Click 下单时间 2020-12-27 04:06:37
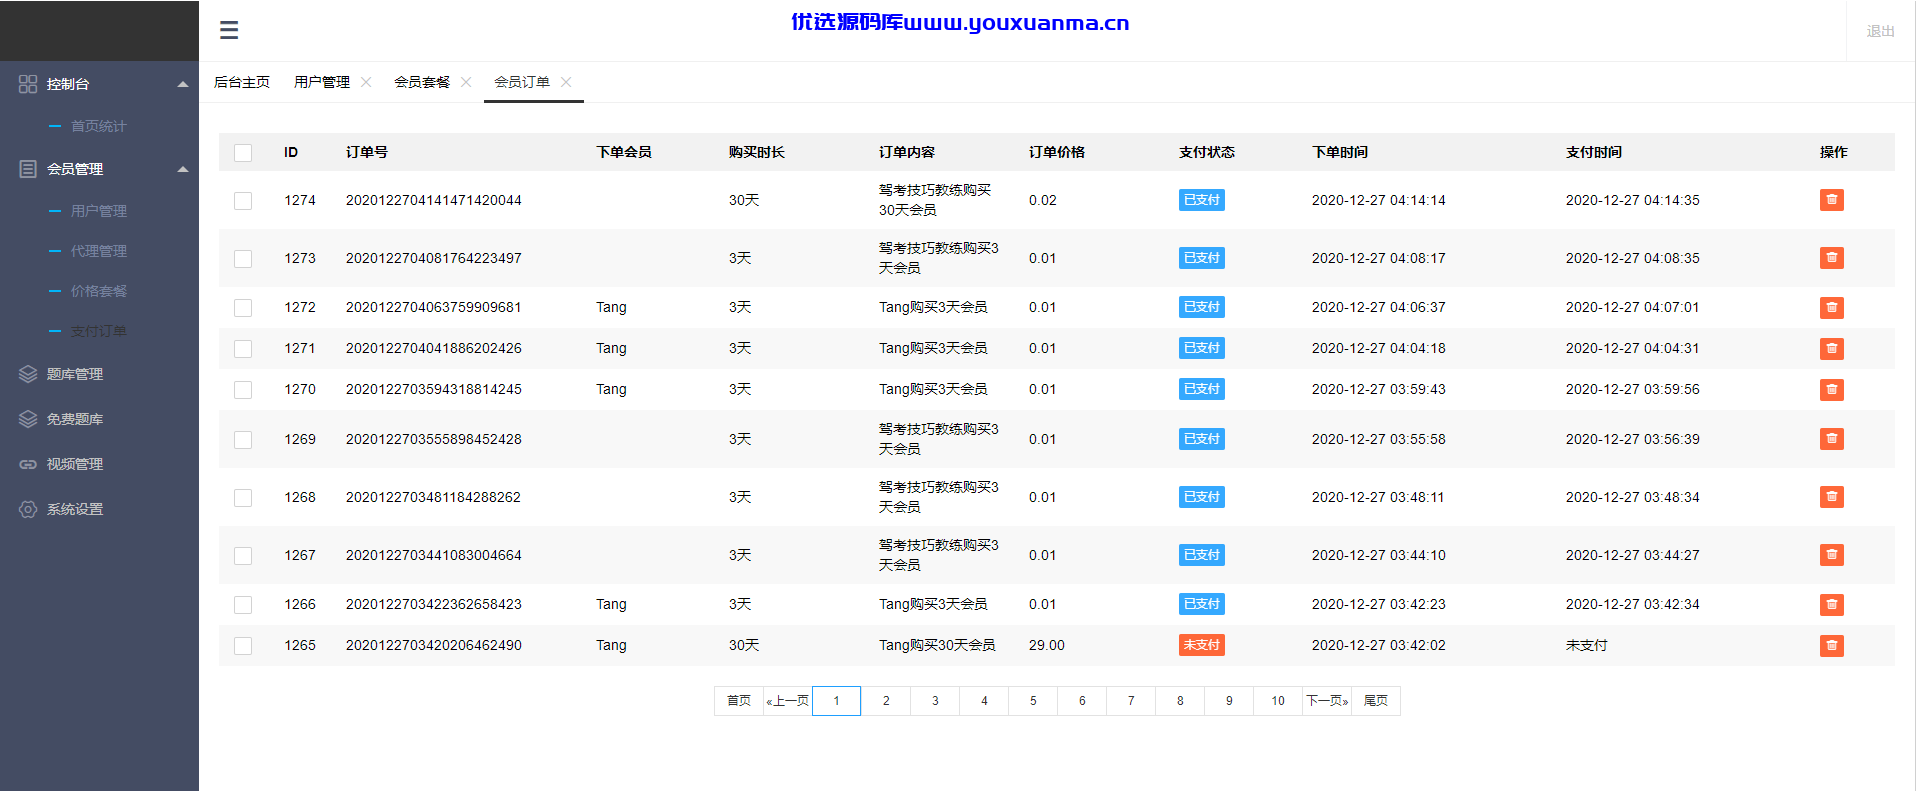This screenshot has width=1916, height=791. (x=1379, y=307)
